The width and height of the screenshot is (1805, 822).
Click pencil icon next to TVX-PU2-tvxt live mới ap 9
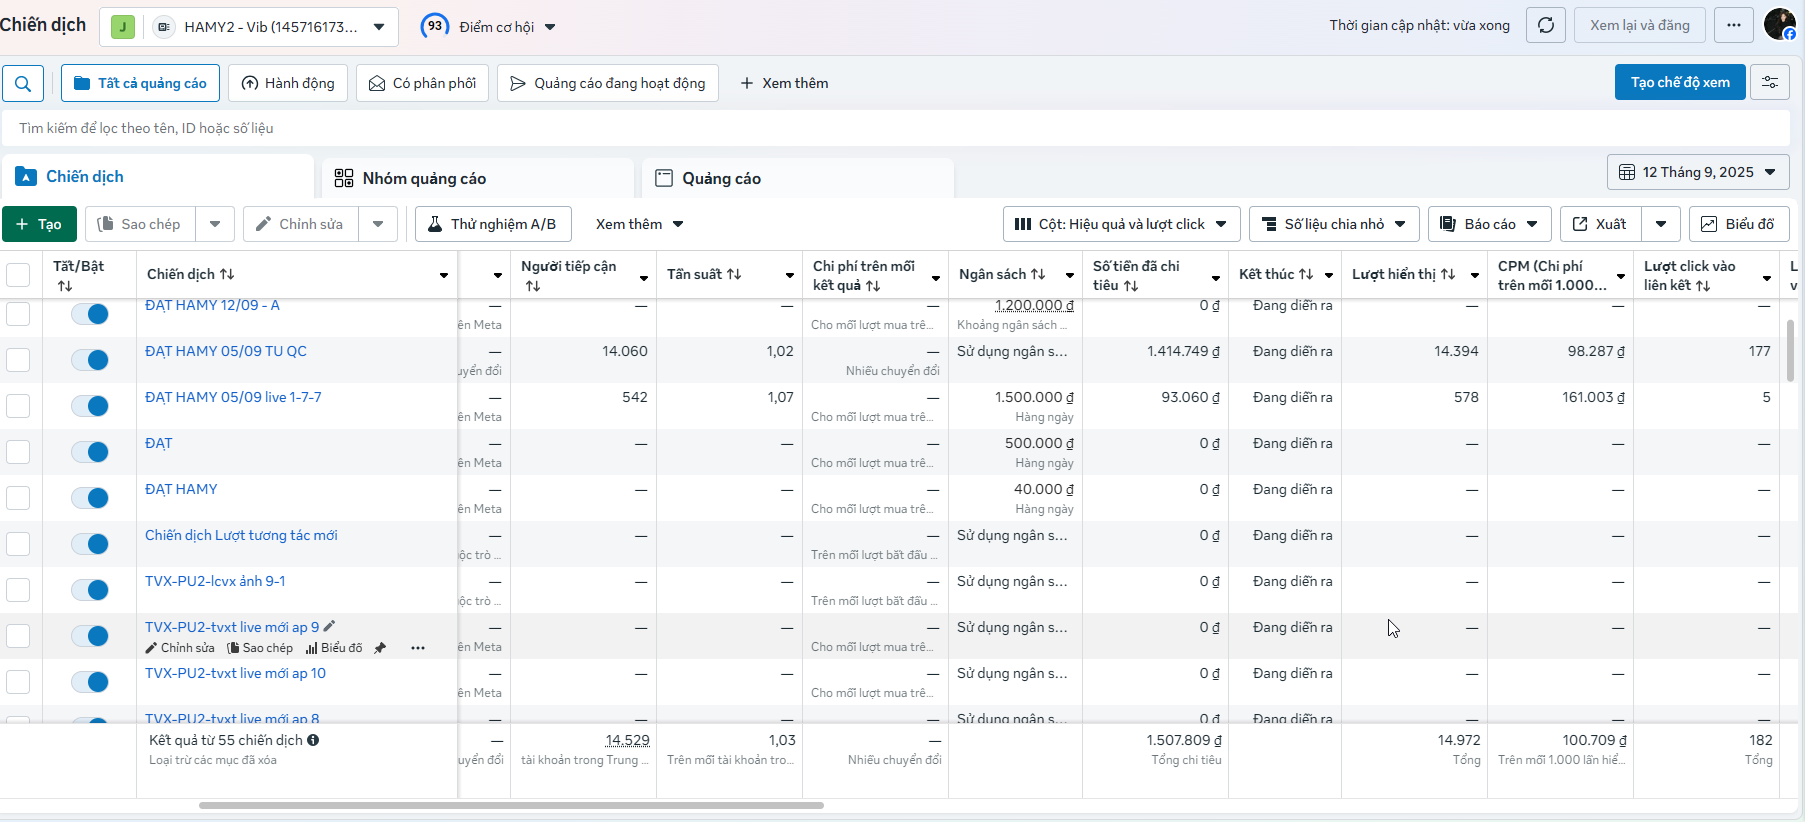pos(329,626)
